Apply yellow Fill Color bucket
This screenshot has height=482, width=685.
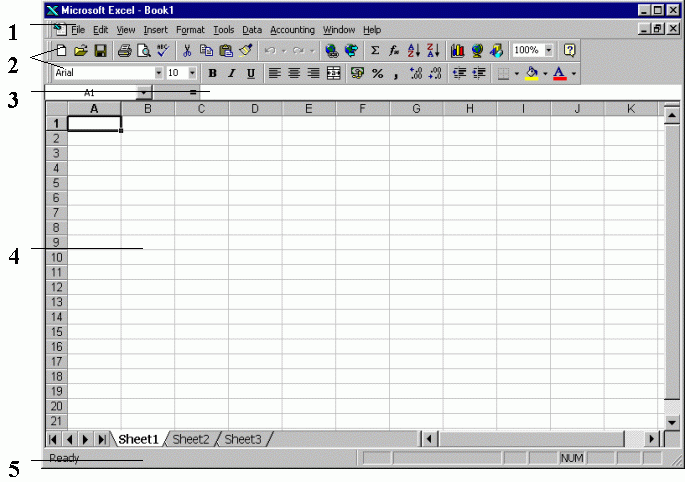tap(532, 73)
